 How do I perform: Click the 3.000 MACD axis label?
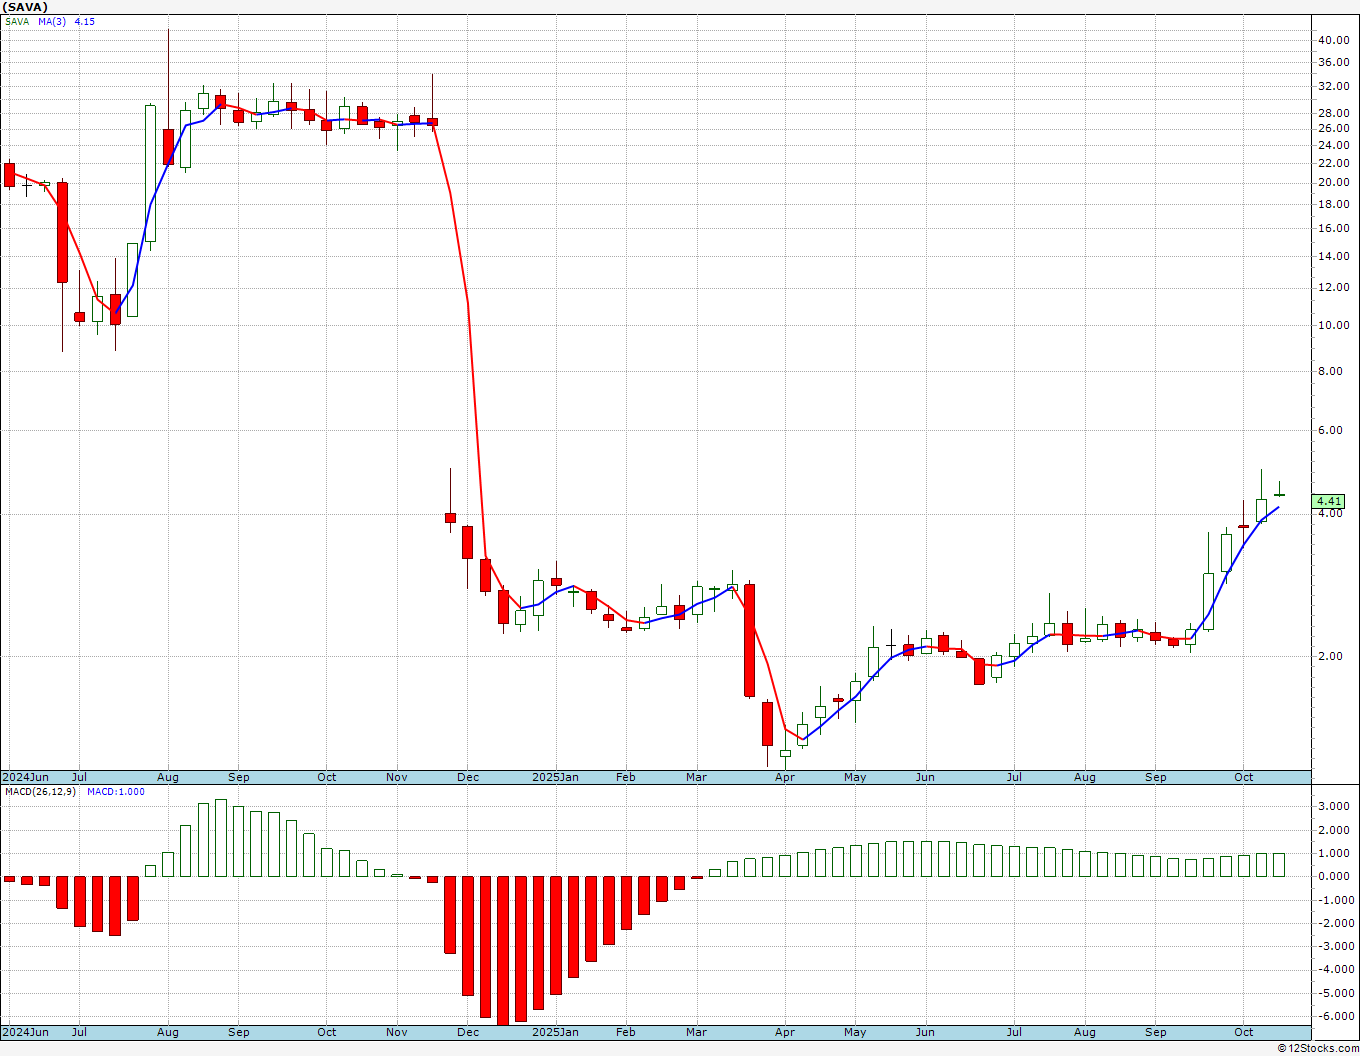tap(1336, 807)
